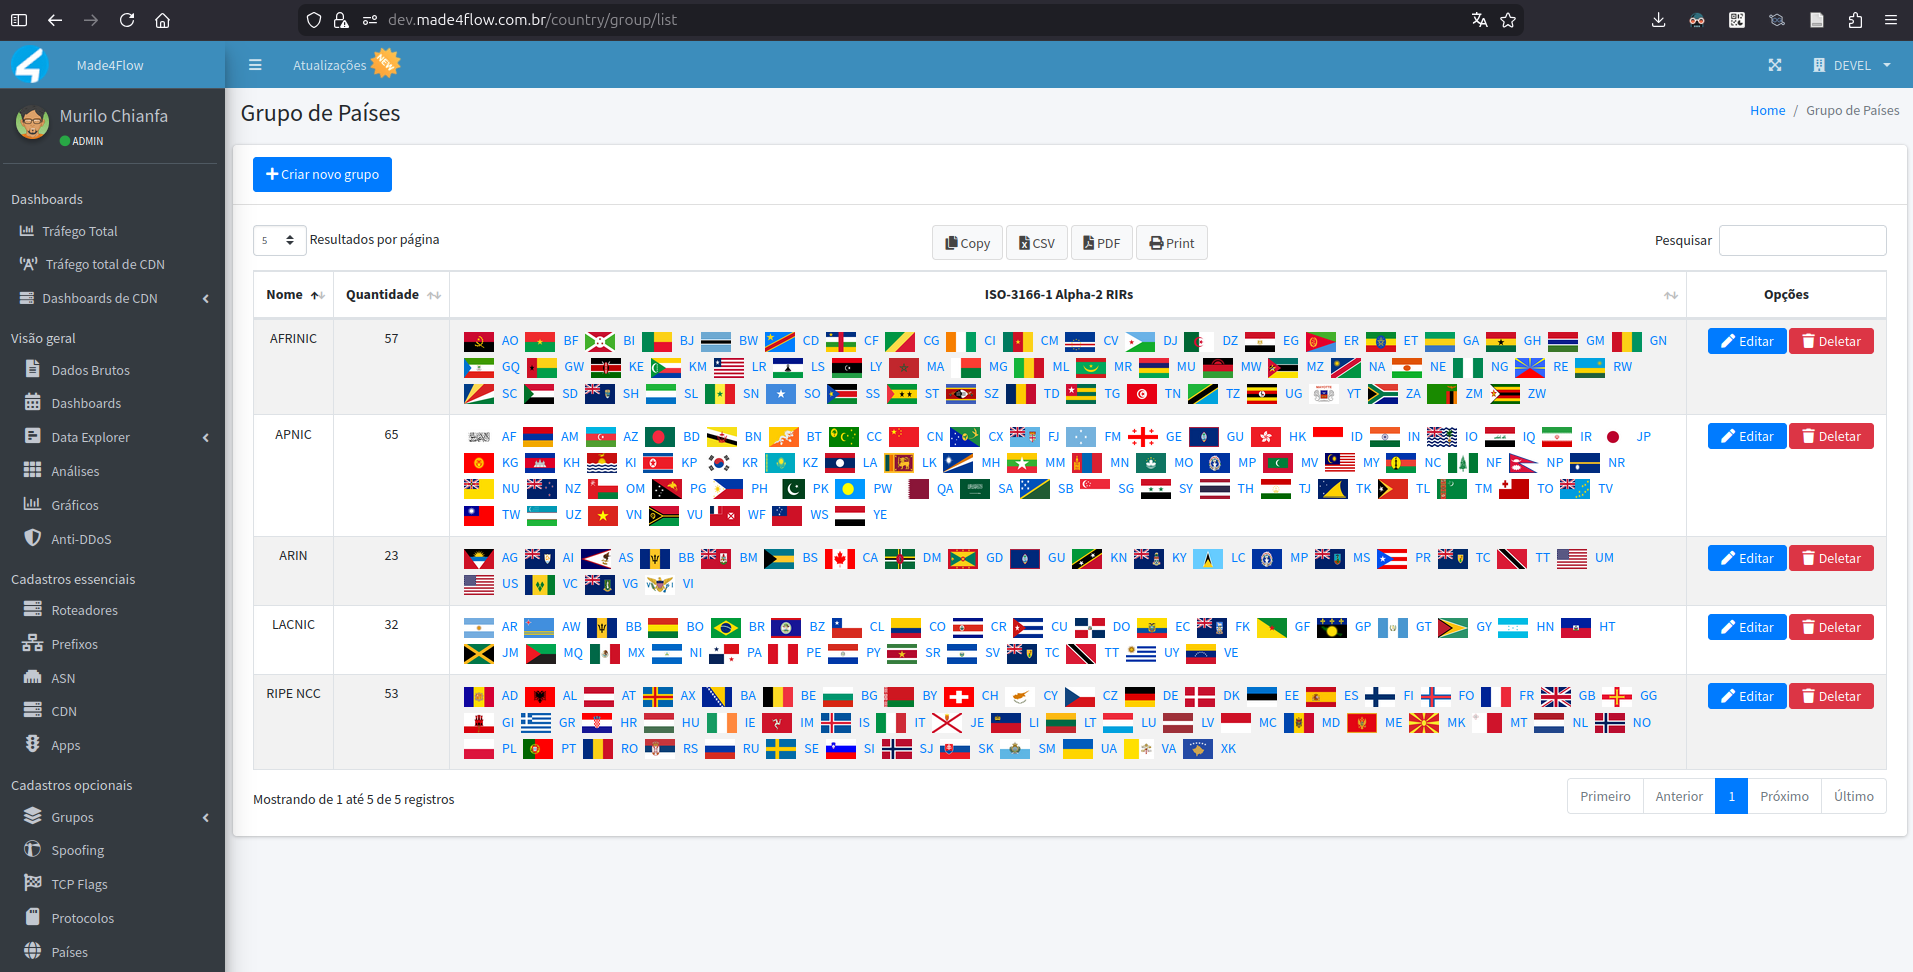Enter fullscreen mode from the top bar

point(1776,65)
